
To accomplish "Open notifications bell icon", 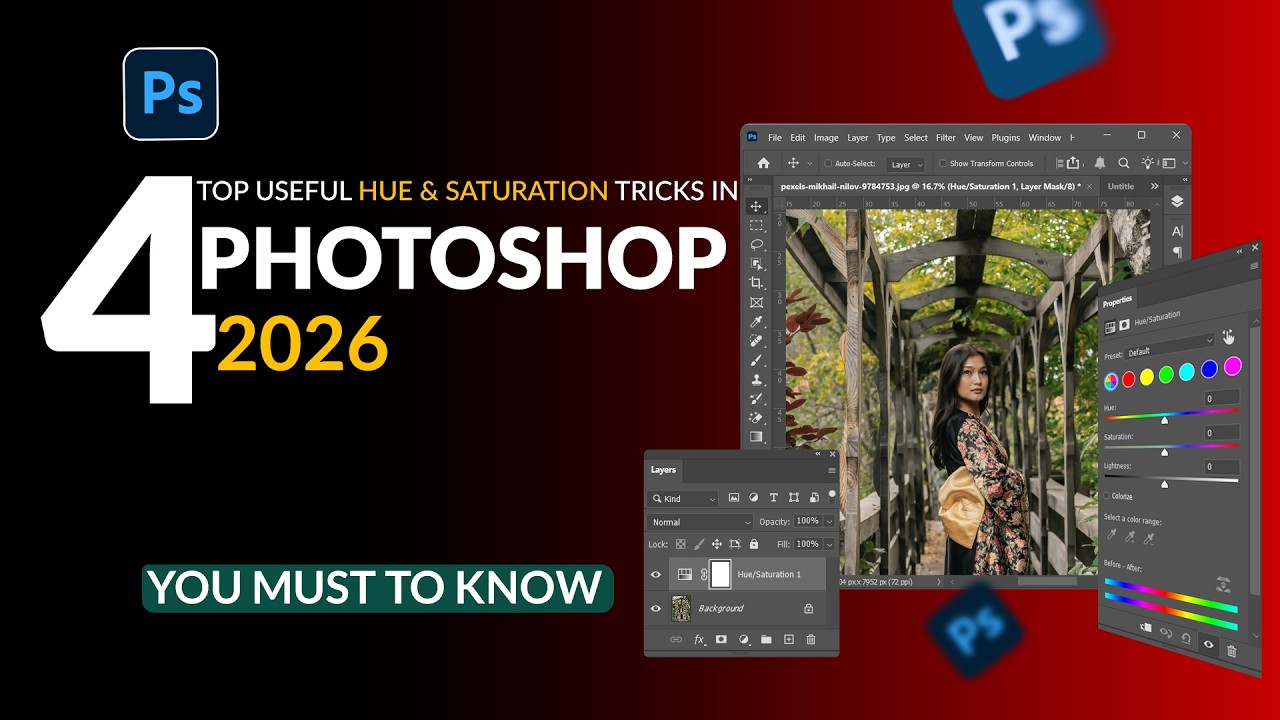I will [1100, 163].
